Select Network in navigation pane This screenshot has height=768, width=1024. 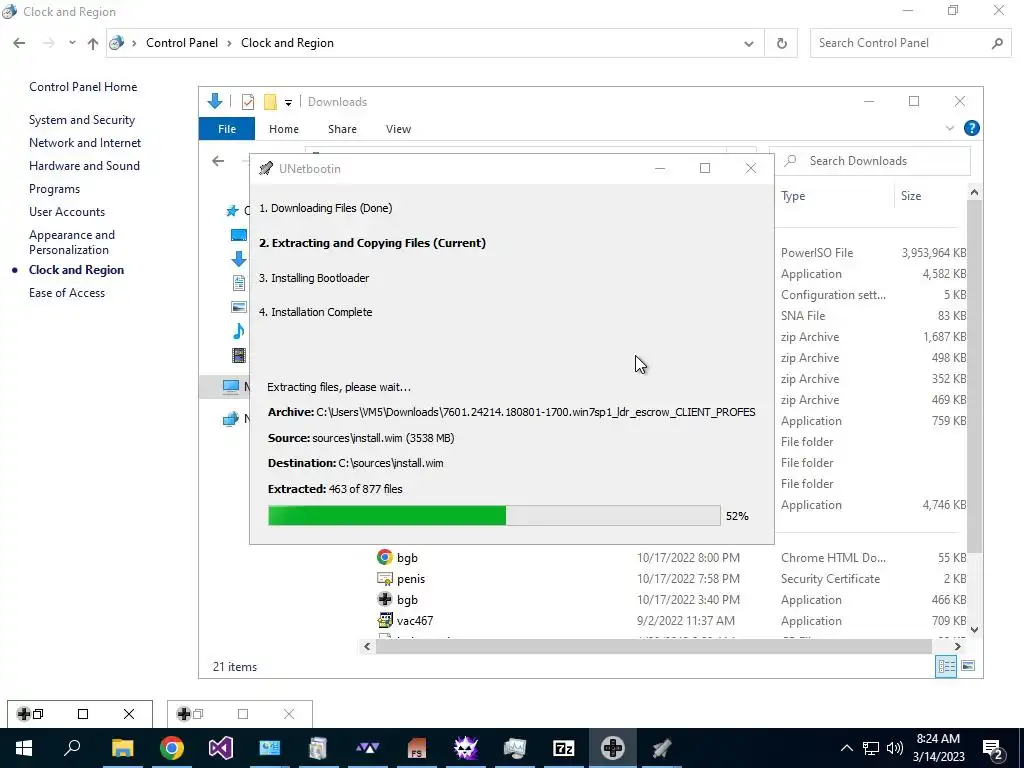[232, 418]
